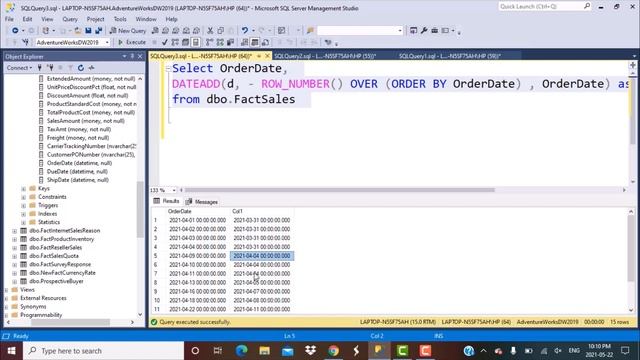Image resolution: width=640 pixels, height=360 pixels.
Task: Click the Save file icon
Action: (x=88, y=31)
